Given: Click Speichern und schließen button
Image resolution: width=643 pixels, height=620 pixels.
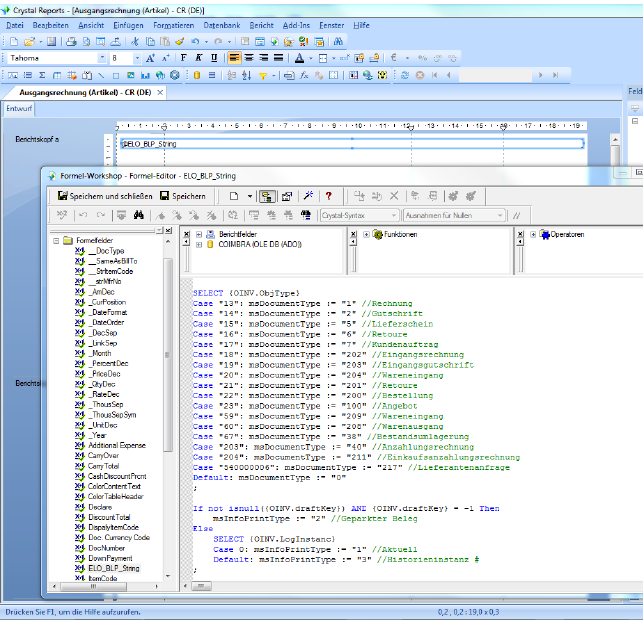Looking at the screenshot, I should [x=105, y=197].
